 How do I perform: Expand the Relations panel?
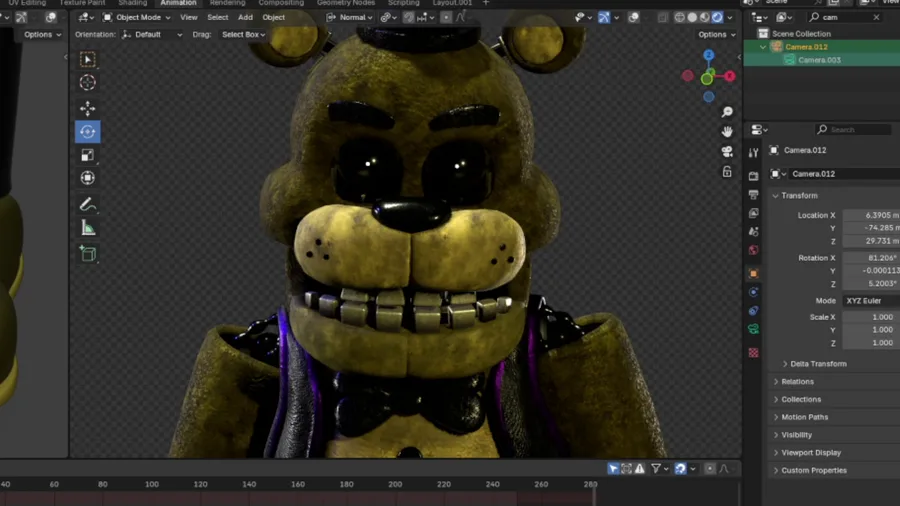(797, 382)
